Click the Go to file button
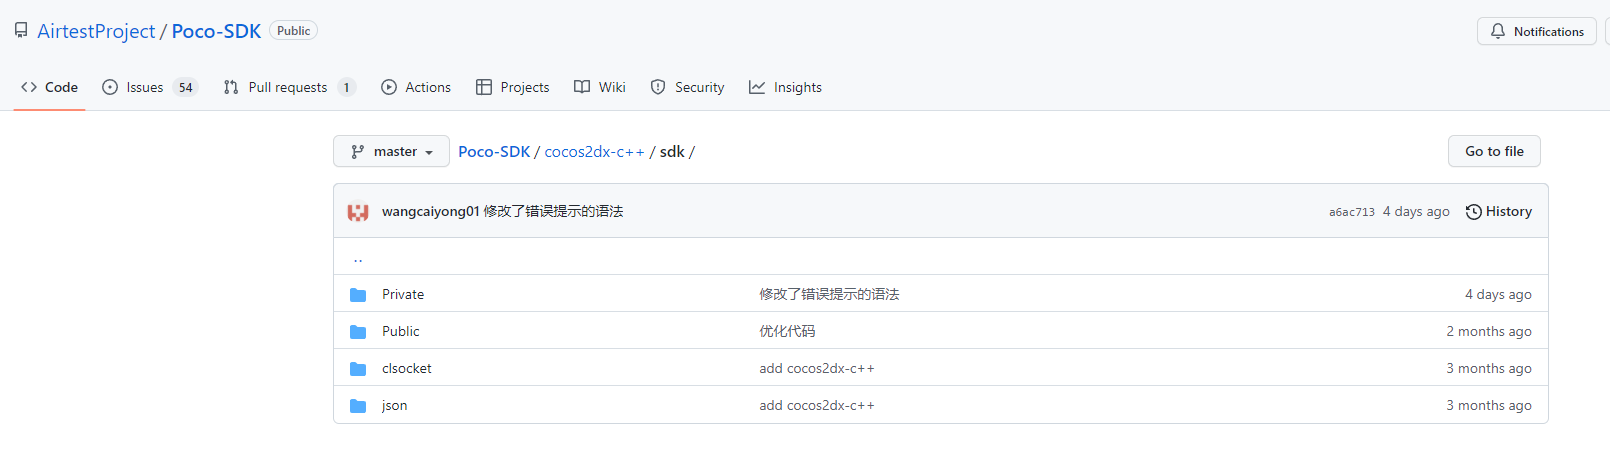The height and width of the screenshot is (455, 1610). [1494, 151]
